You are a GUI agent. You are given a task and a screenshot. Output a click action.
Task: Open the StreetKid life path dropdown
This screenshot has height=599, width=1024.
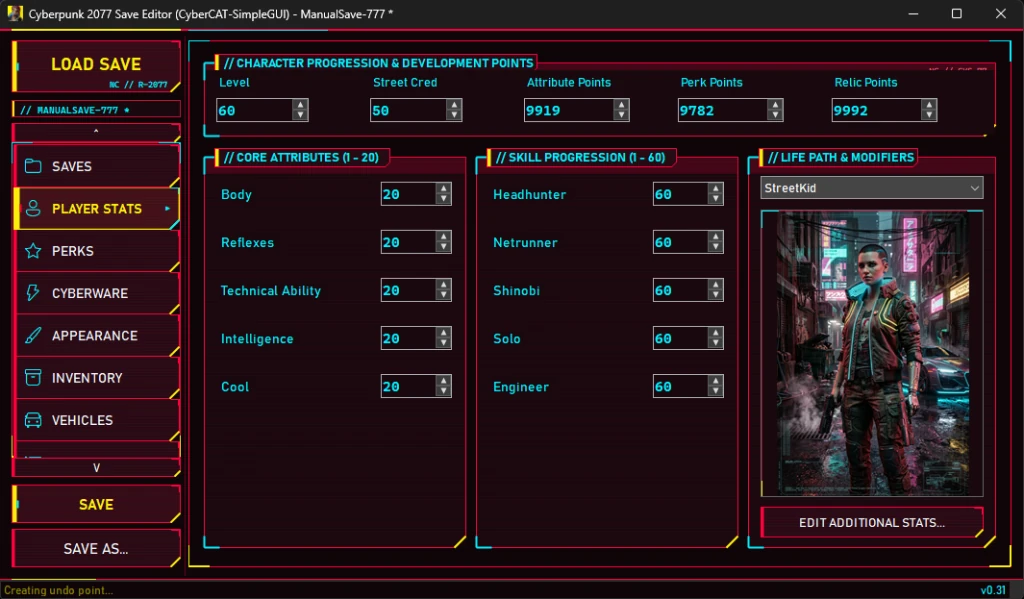pos(872,188)
